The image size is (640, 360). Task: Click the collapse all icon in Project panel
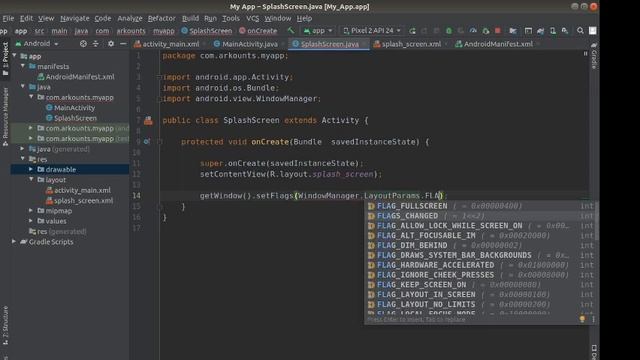click(96, 44)
